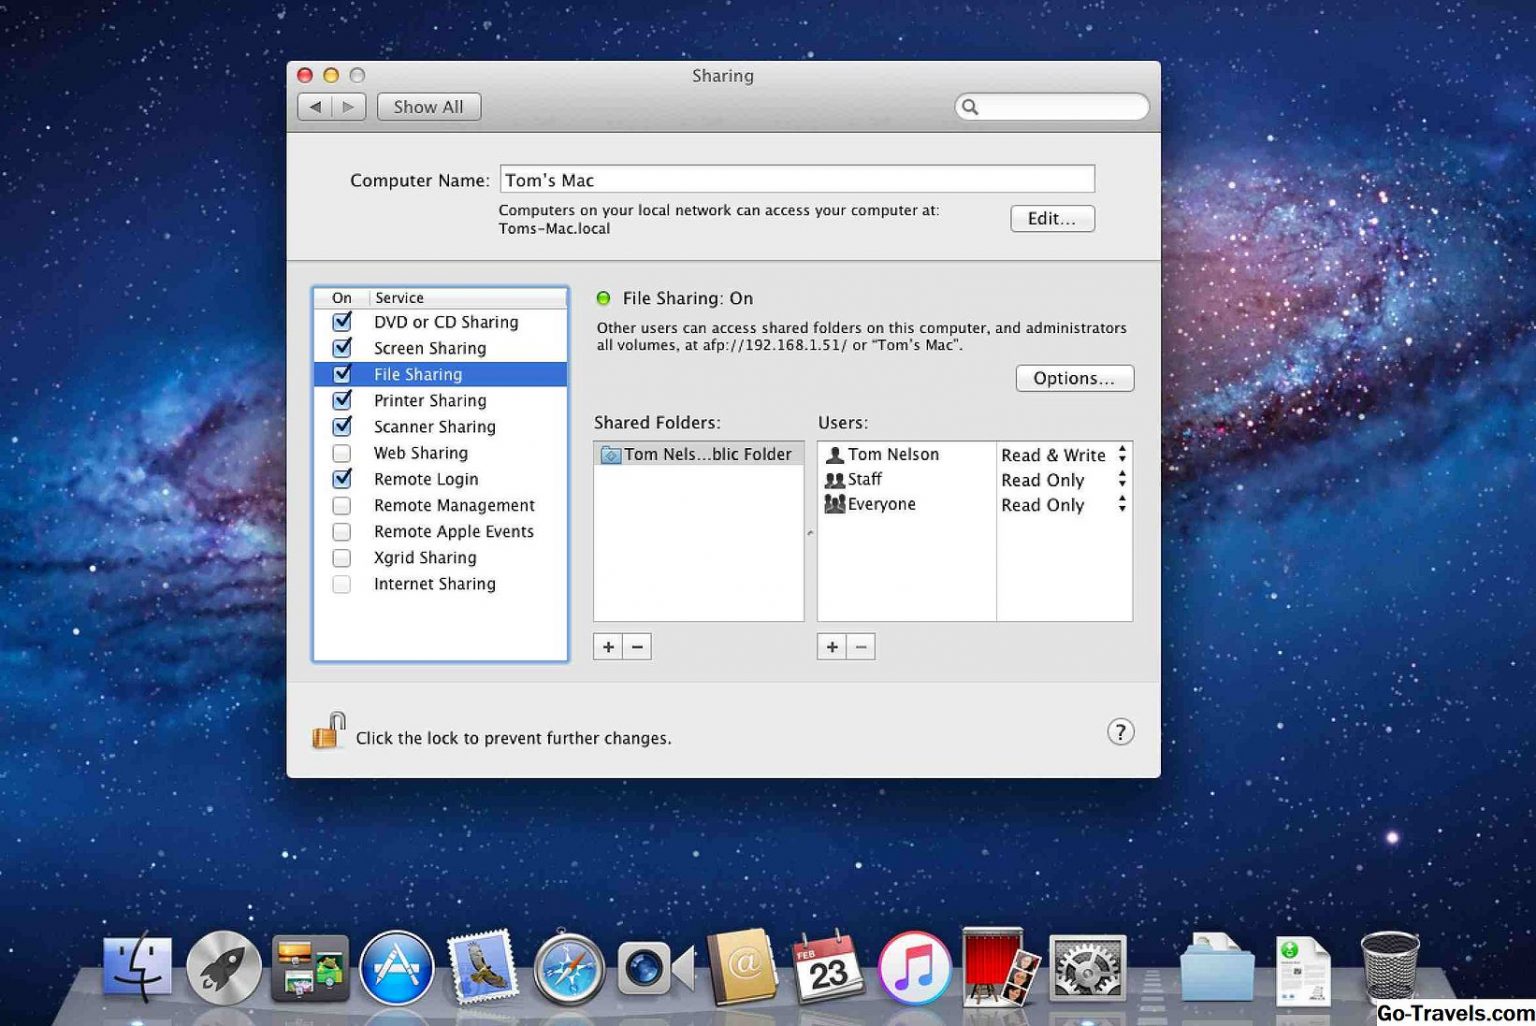Add a user with the plus button
Image resolution: width=1536 pixels, height=1026 pixels.
[x=832, y=647]
